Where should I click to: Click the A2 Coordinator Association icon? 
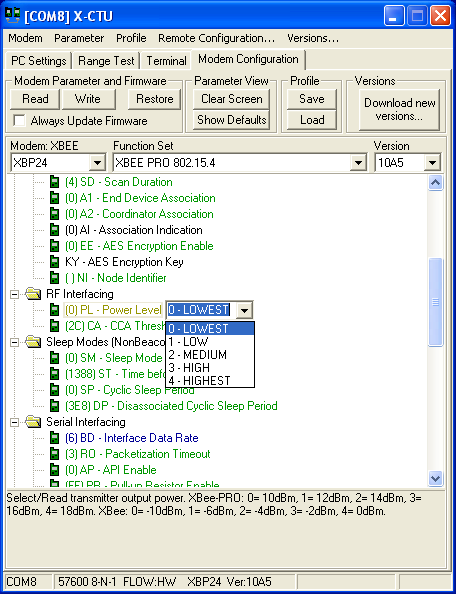(x=55, y=214)
